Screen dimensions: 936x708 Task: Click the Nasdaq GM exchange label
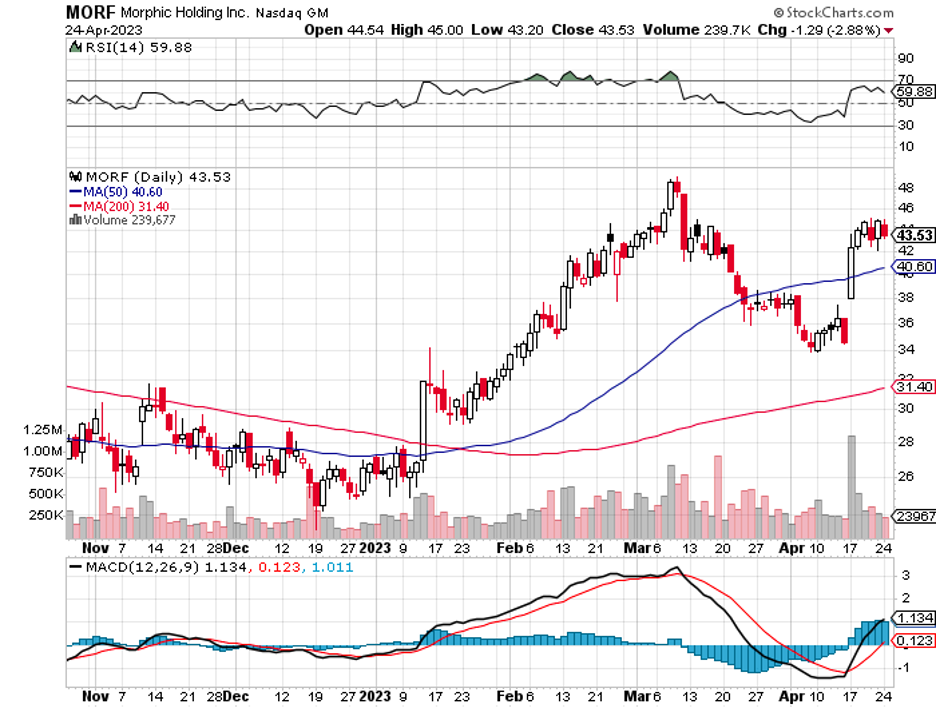292,13
